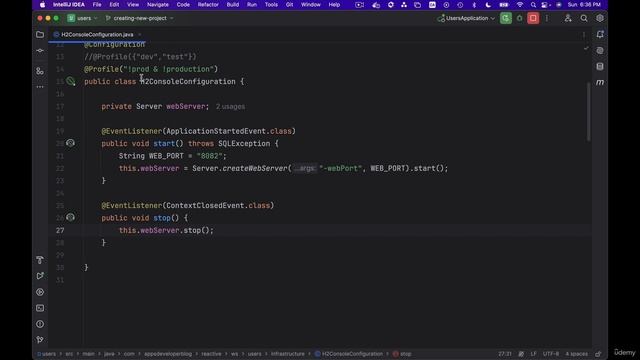640x360 pixels.
Task: Open IDE settings gear icon
Action: (600, 18)
